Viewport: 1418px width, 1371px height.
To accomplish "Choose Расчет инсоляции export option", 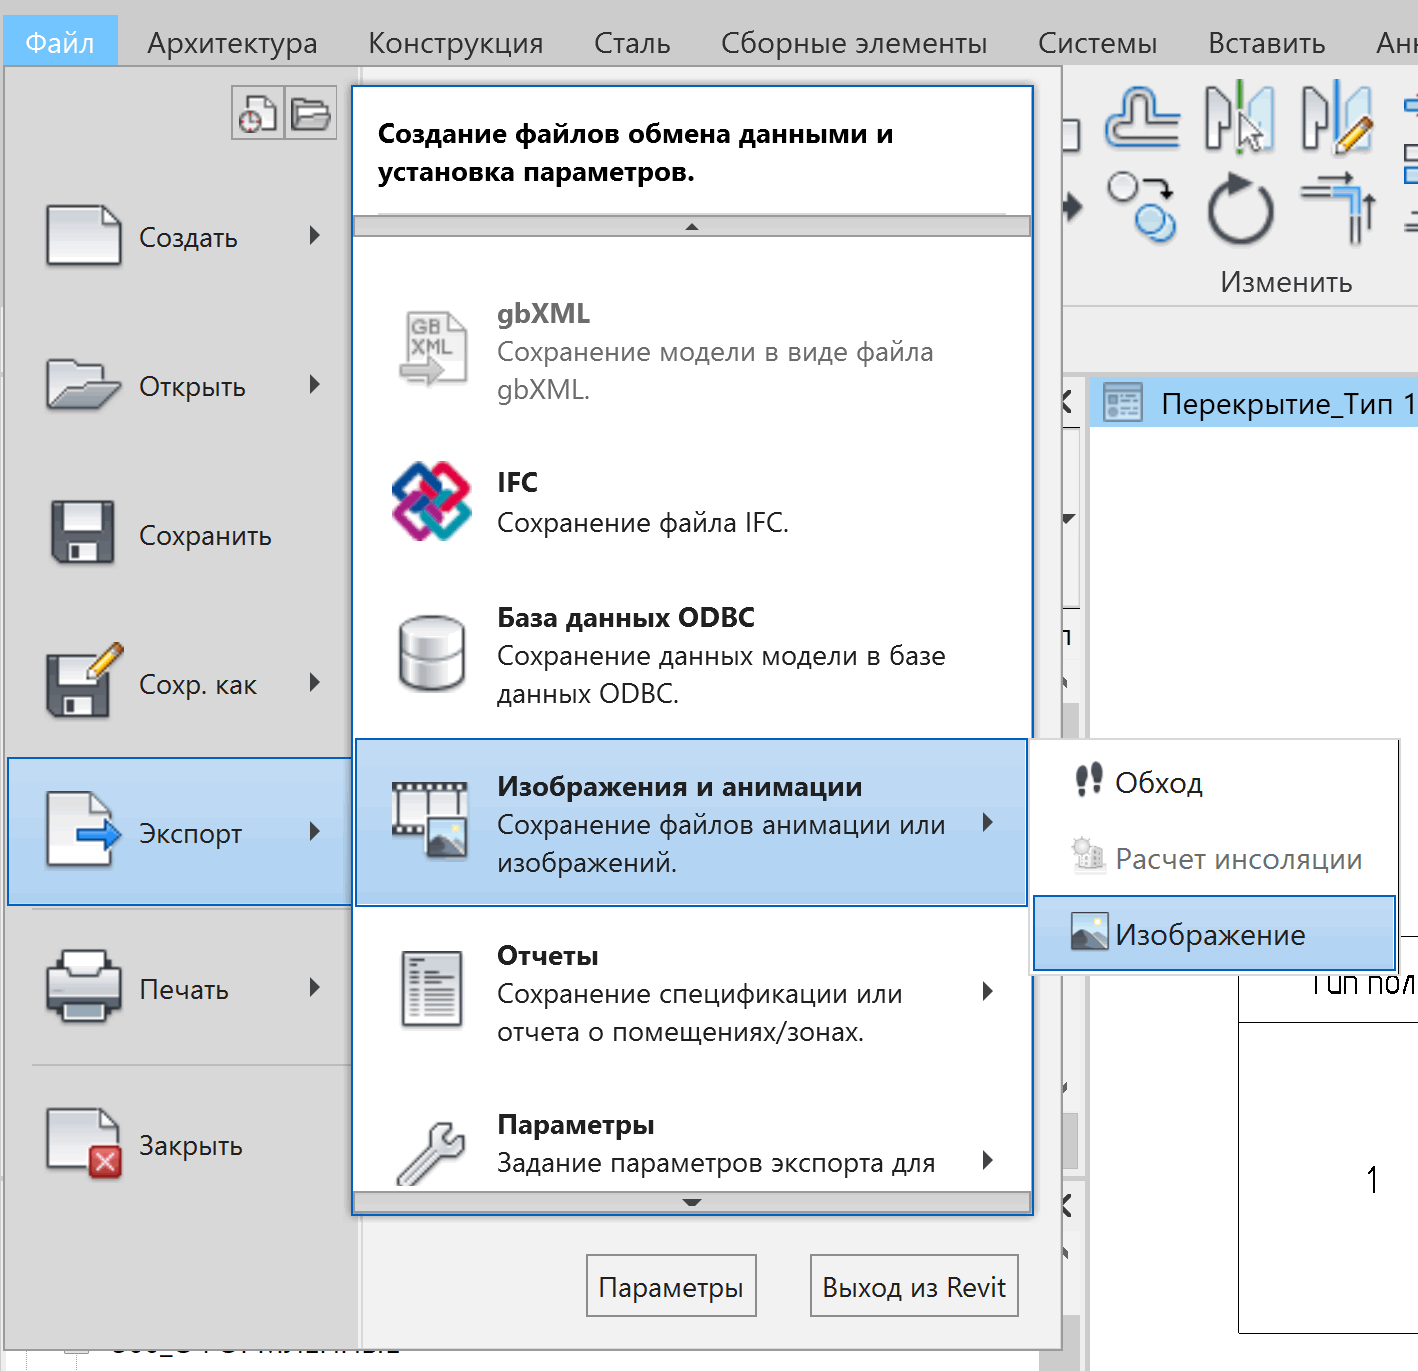I will [x=1214, y=858].
